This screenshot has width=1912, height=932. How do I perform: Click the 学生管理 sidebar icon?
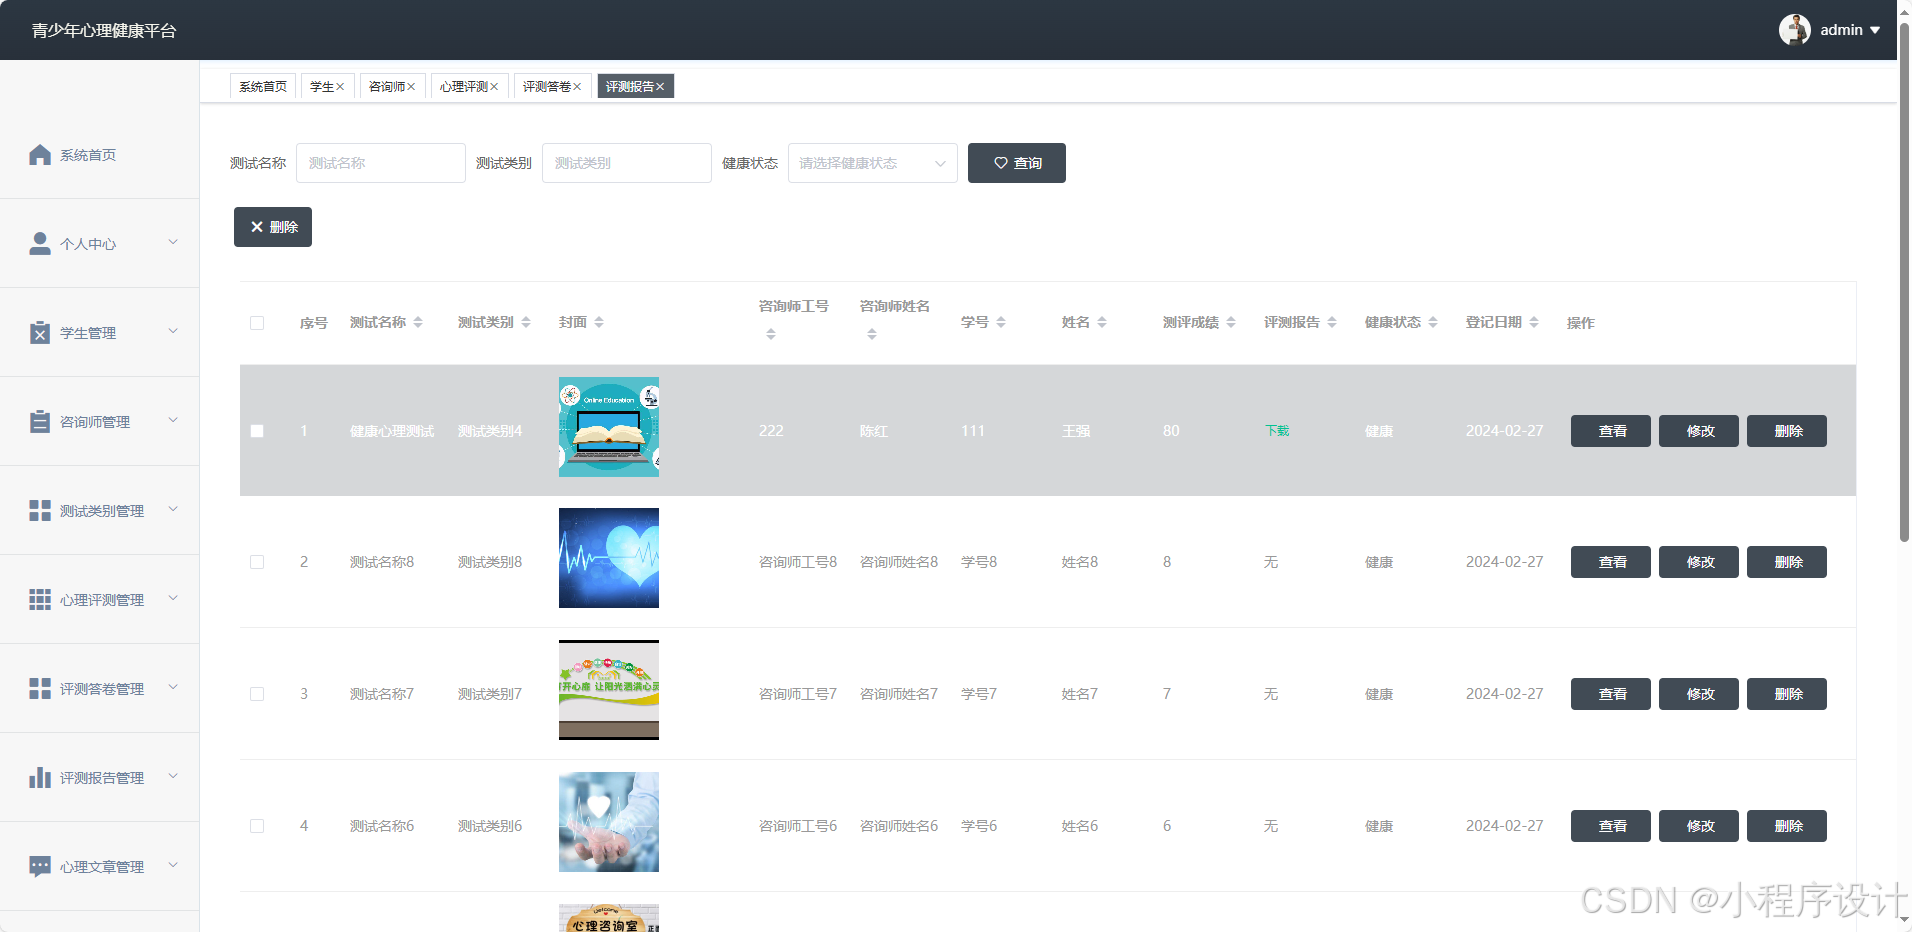tap(40, 333)
